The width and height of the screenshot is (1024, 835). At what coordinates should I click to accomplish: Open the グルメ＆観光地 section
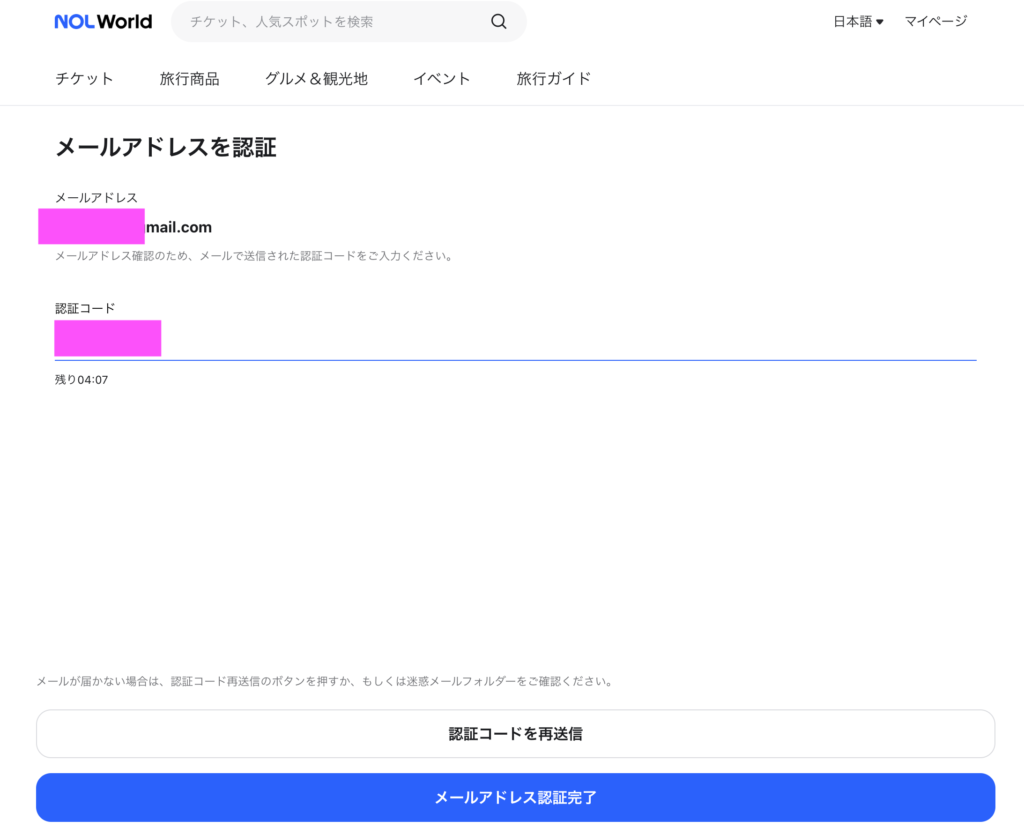point(316,79)
